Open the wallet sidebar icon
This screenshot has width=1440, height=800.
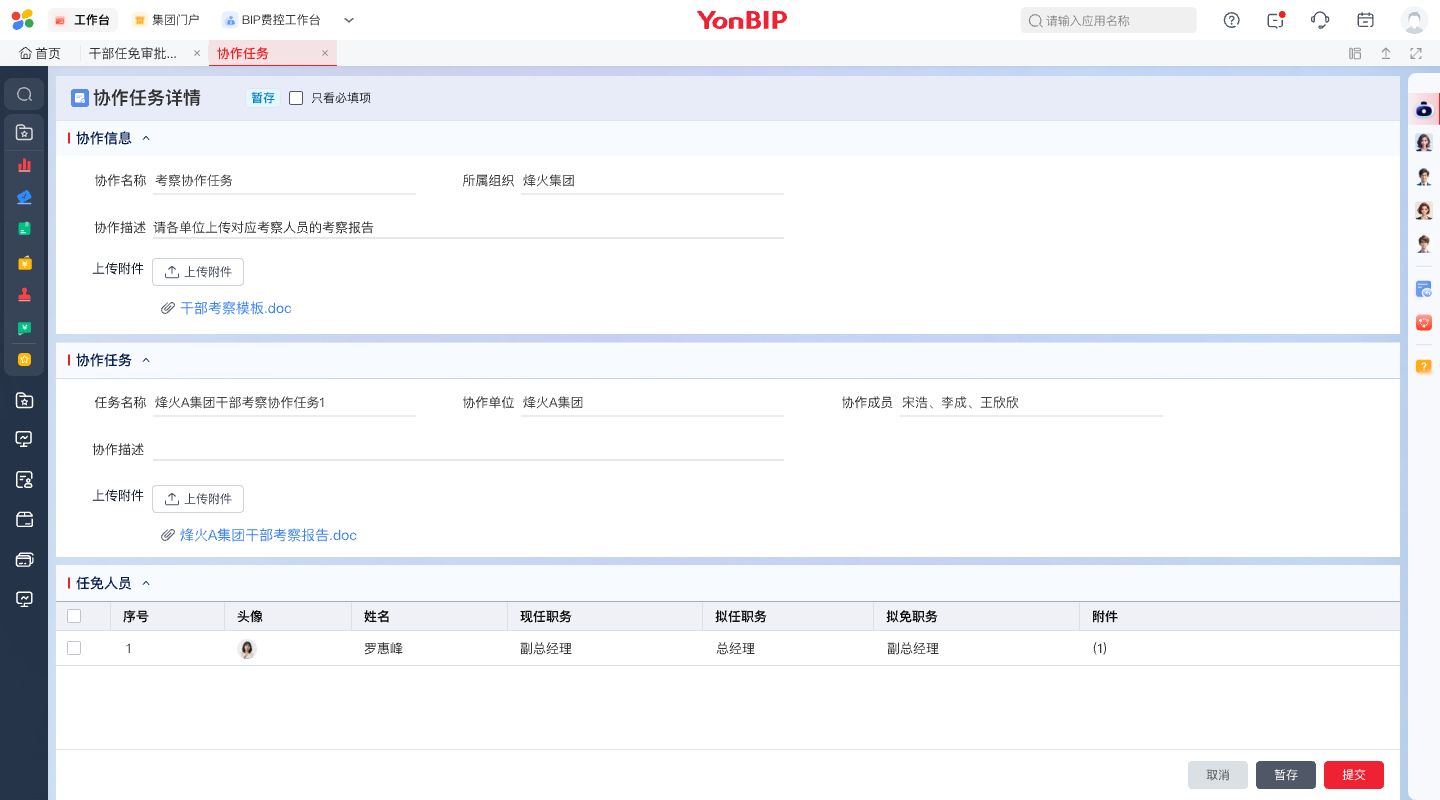click(25, 519)
